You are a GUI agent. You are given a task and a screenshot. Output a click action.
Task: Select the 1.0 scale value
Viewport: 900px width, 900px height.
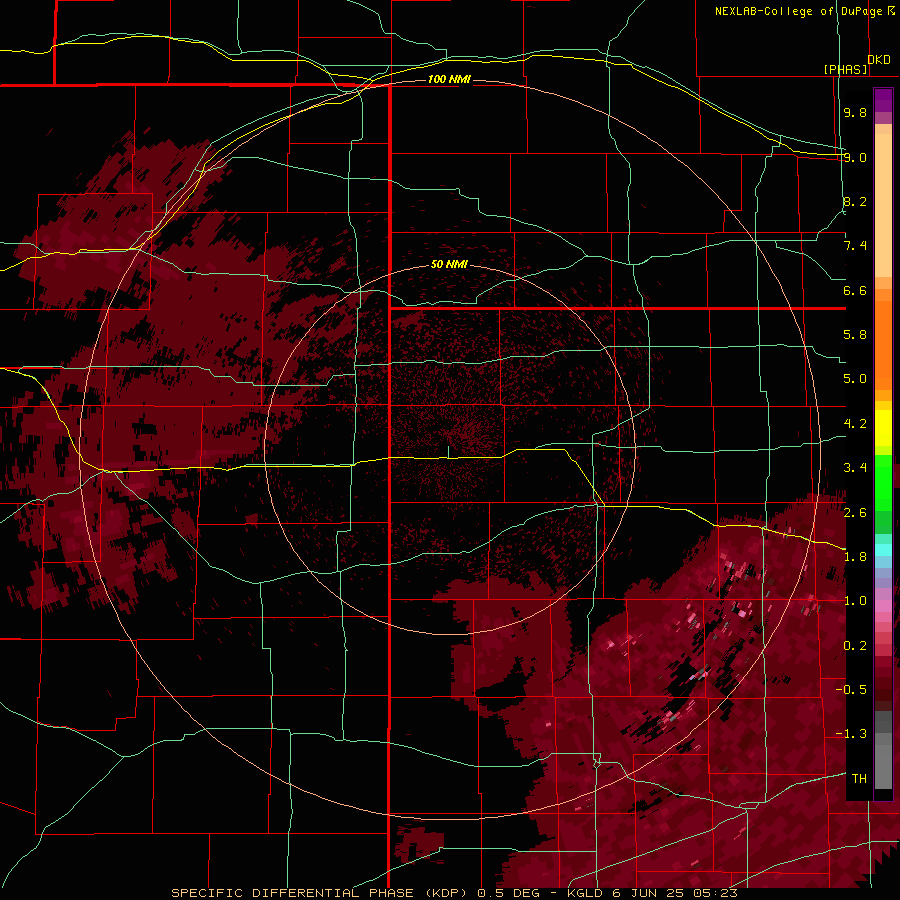(855, 601)
